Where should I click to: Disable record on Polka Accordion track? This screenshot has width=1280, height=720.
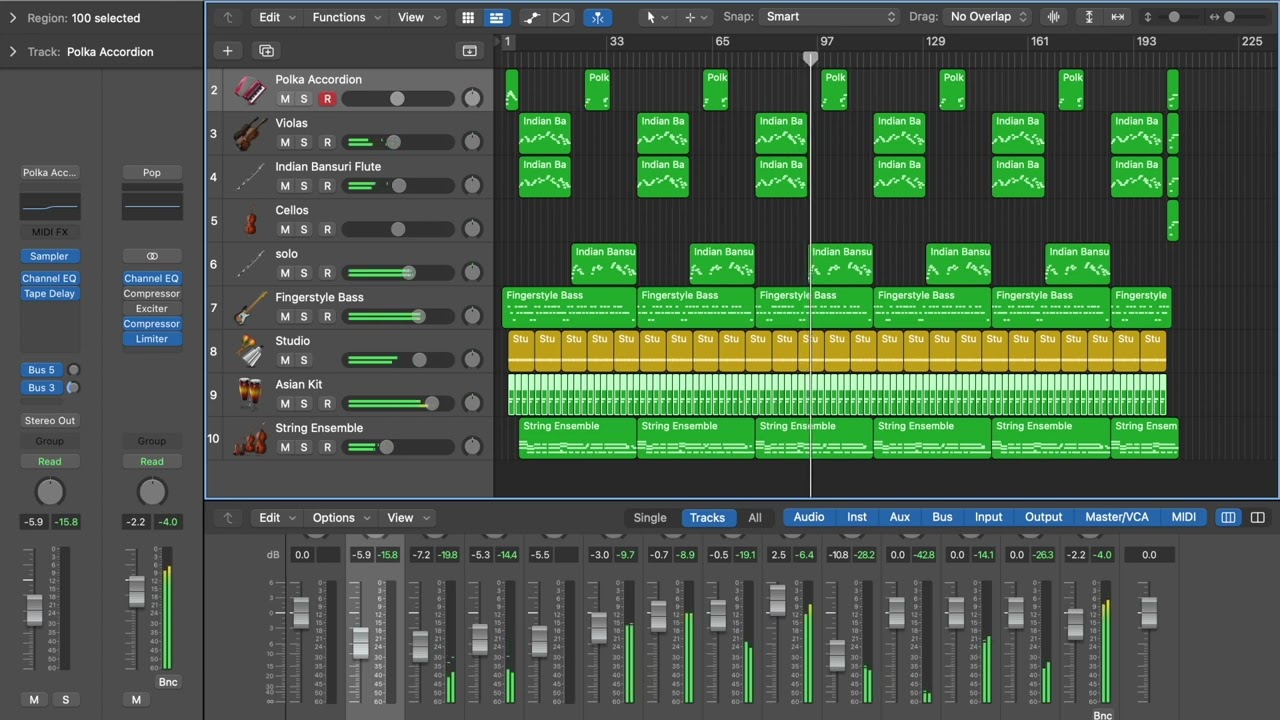pos(327,99)
